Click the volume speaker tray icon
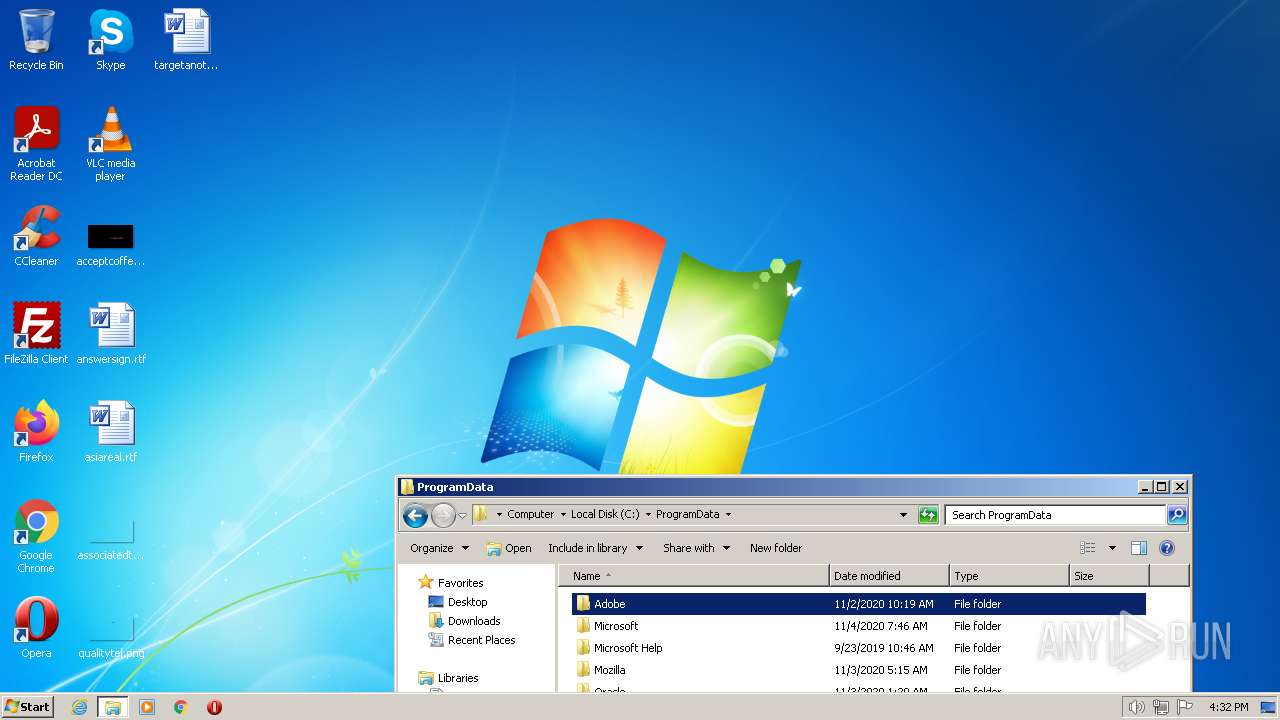This screenshot has height=720, width=1280. [x=1136, y=707]
